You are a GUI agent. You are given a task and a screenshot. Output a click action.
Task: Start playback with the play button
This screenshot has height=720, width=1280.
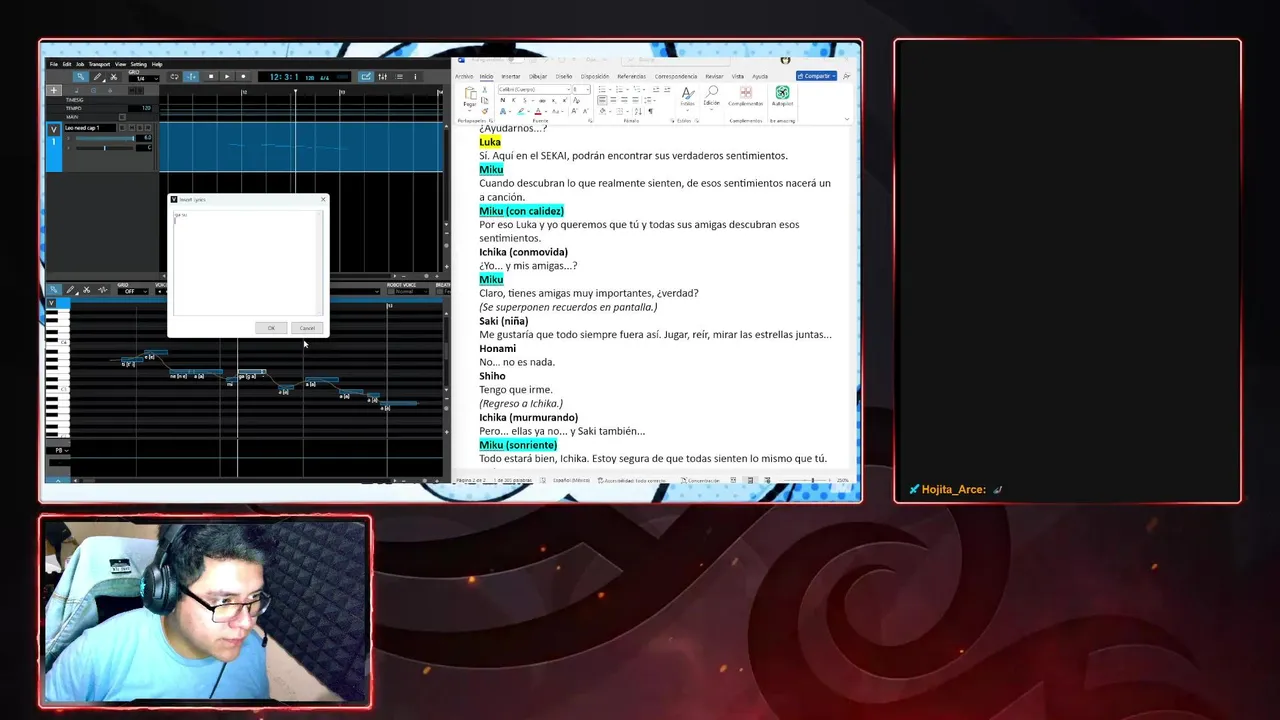[x=227, y=77]
